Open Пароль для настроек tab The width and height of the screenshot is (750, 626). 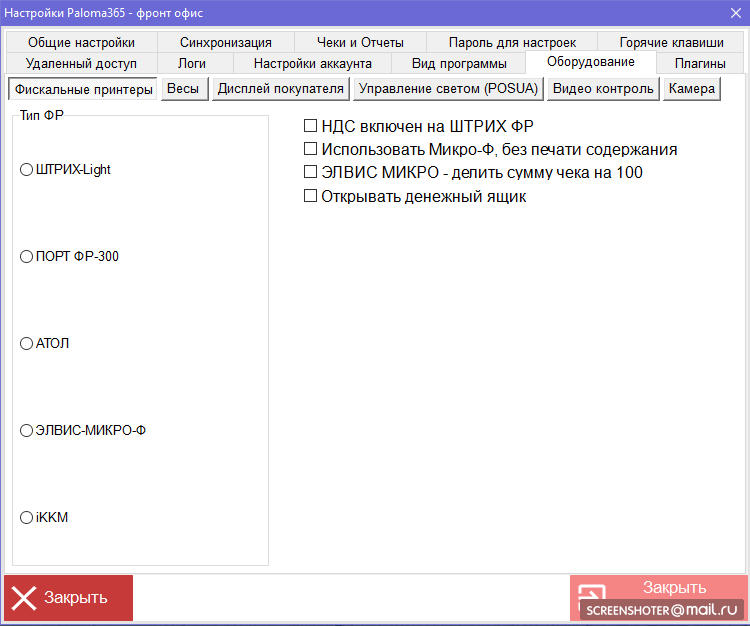click(x=512, y=43)
